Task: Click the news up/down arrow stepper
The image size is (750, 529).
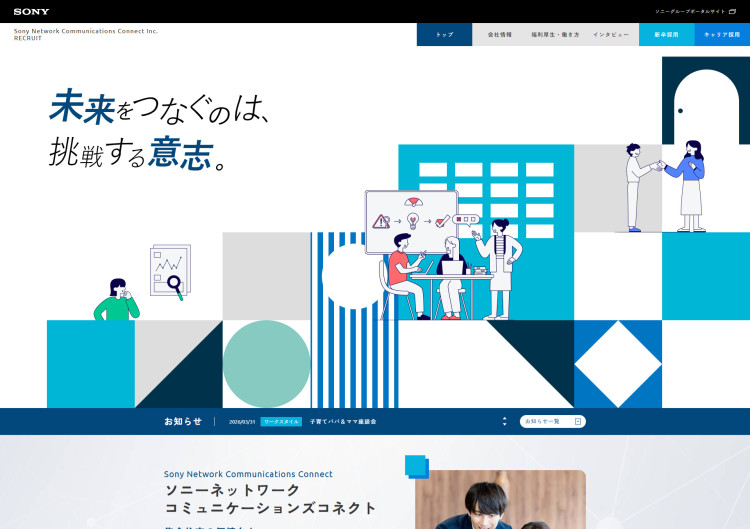Action: click(x=504, y=422)
